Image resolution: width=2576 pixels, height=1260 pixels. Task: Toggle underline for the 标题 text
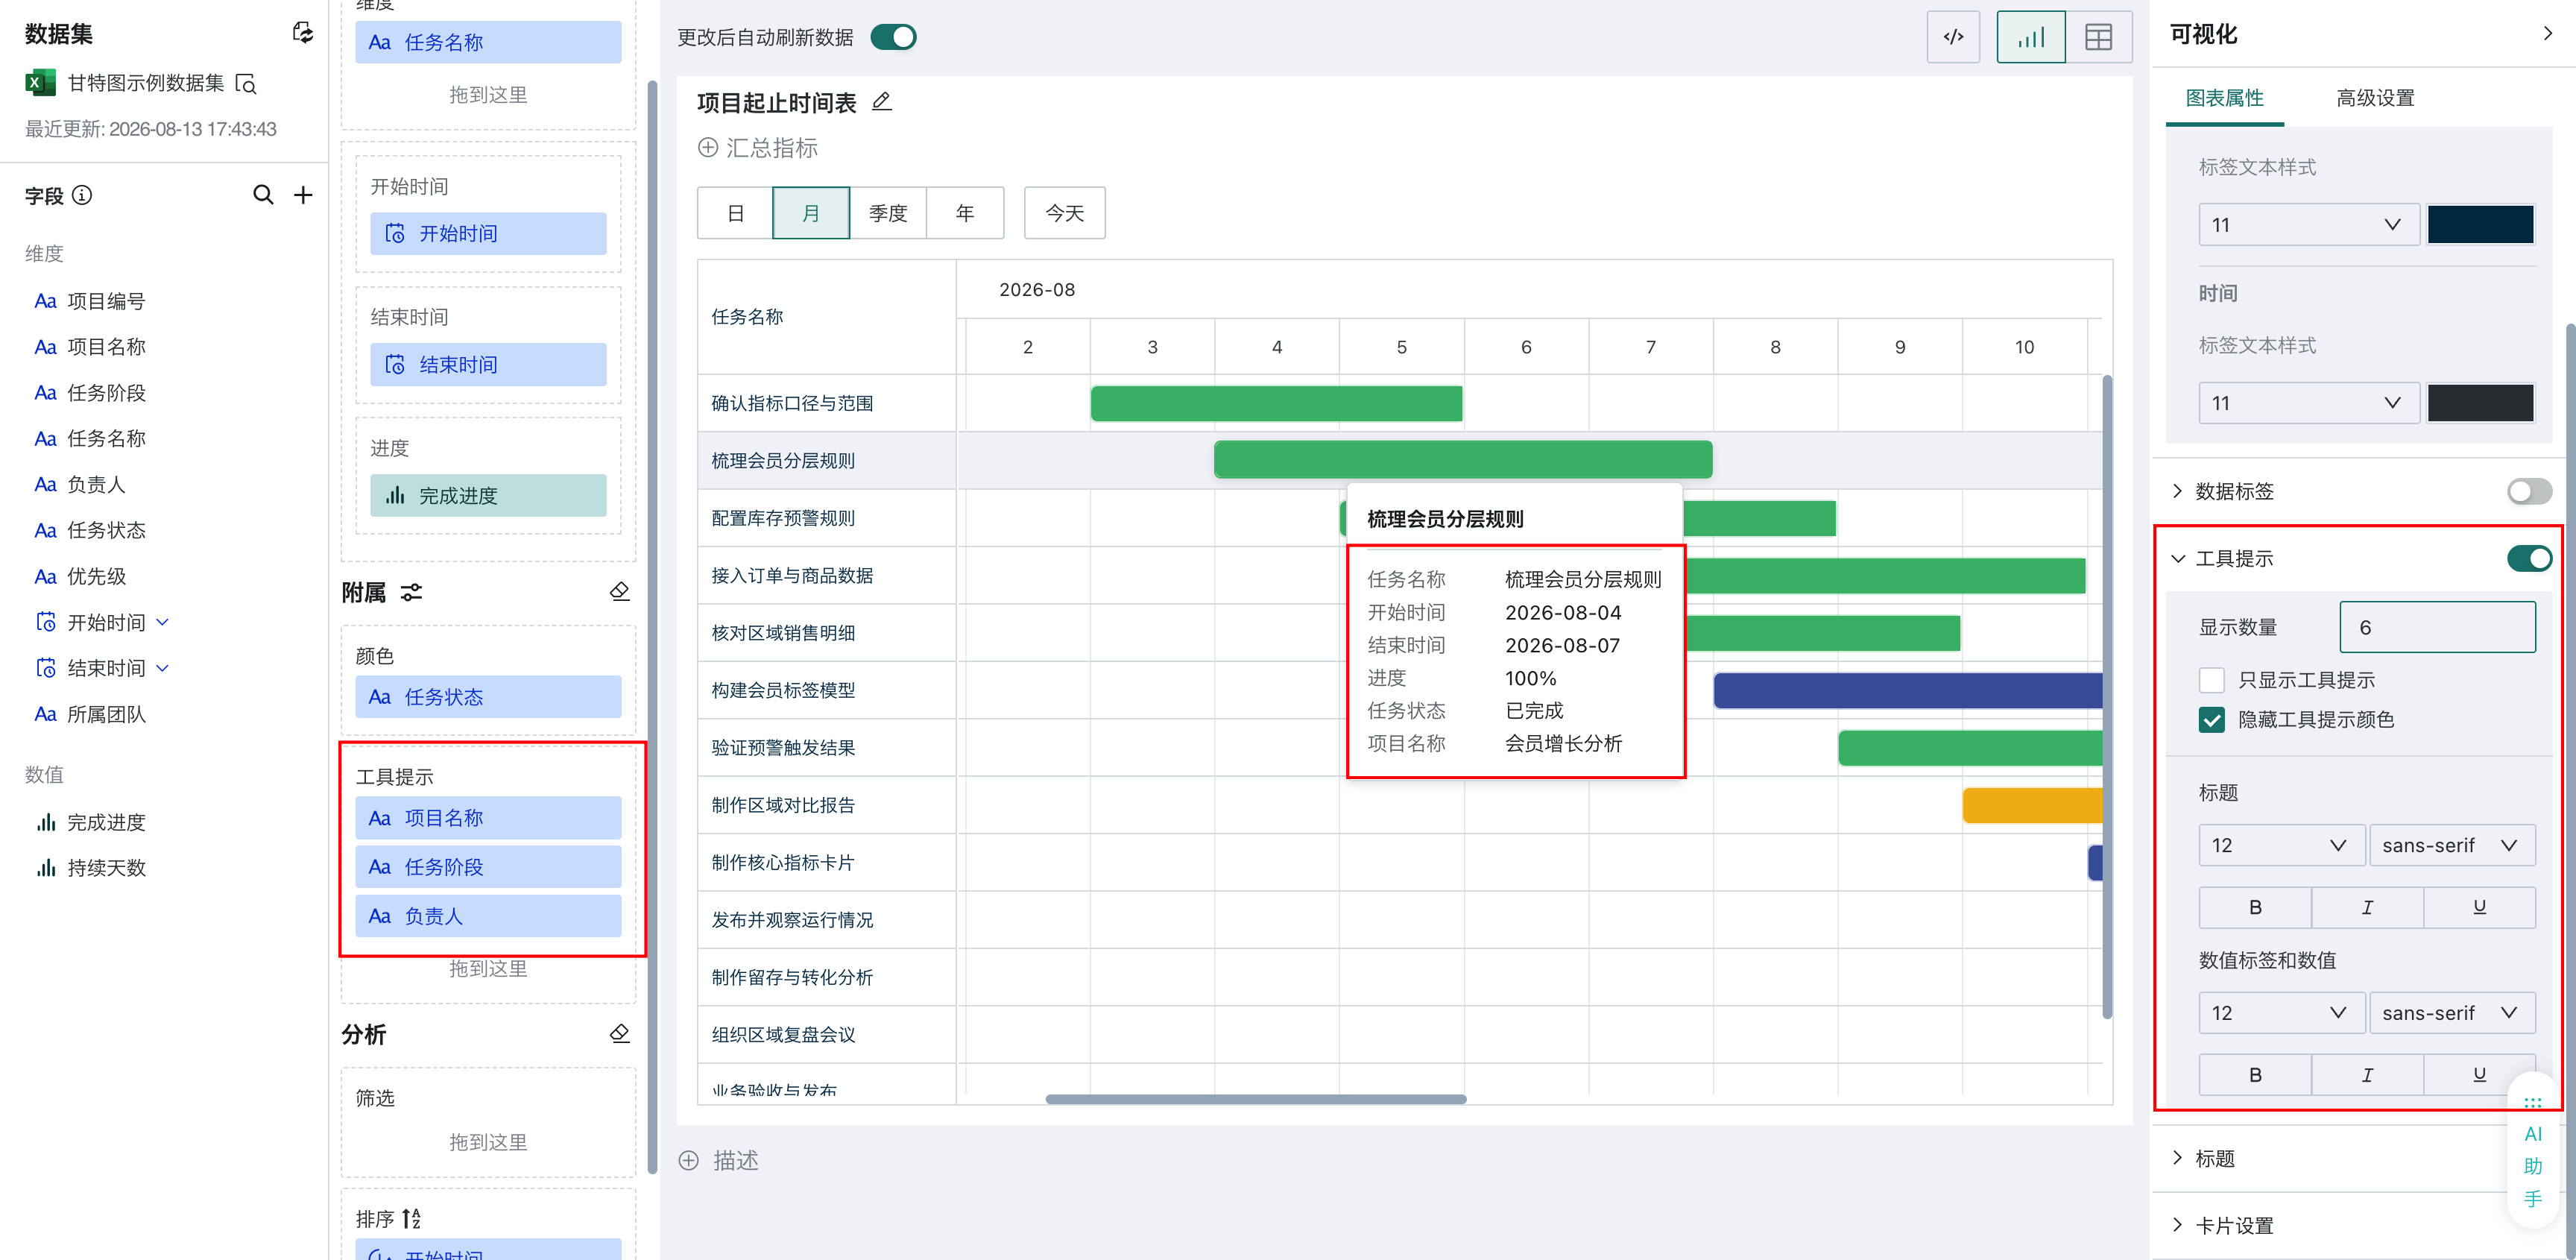[x=2479, y=907]
